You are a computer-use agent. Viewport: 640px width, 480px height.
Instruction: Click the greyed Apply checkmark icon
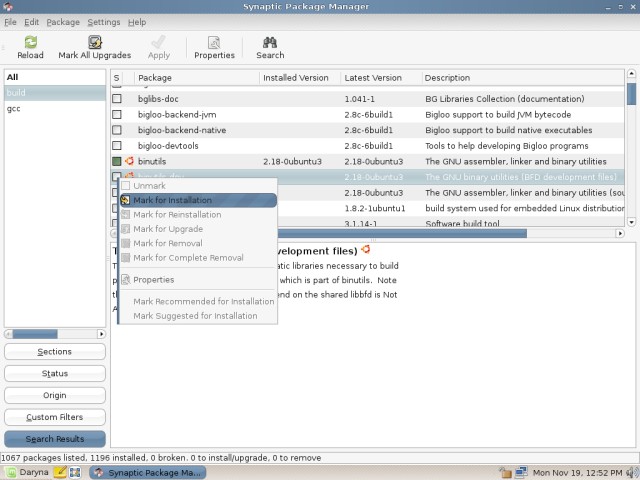pos(158,42)
